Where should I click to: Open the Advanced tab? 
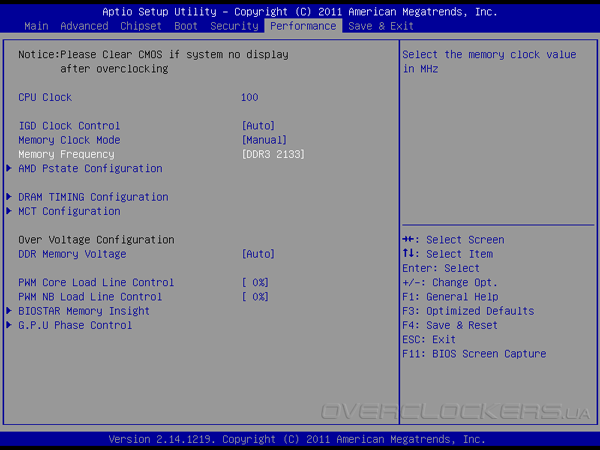tap(84, 26)
